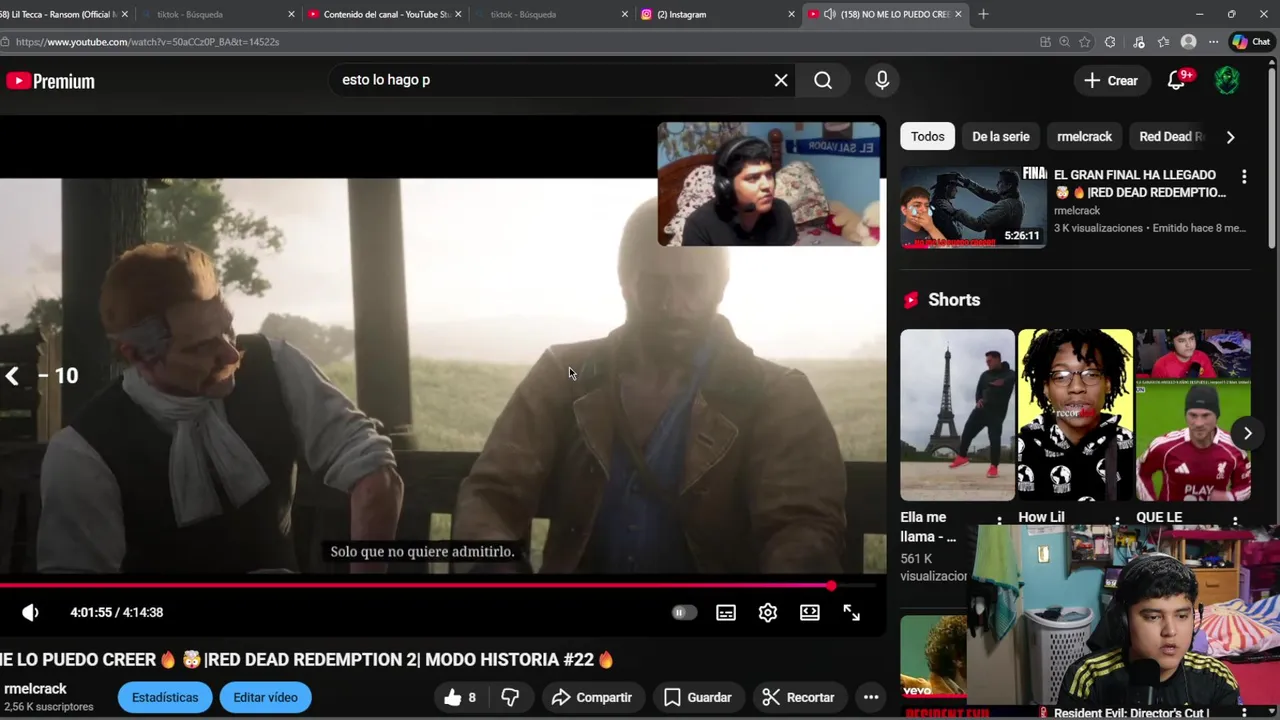Viewport: 1280px width, 720px height.
Task: Enter fullscreen mode
Action: [851, 612]
